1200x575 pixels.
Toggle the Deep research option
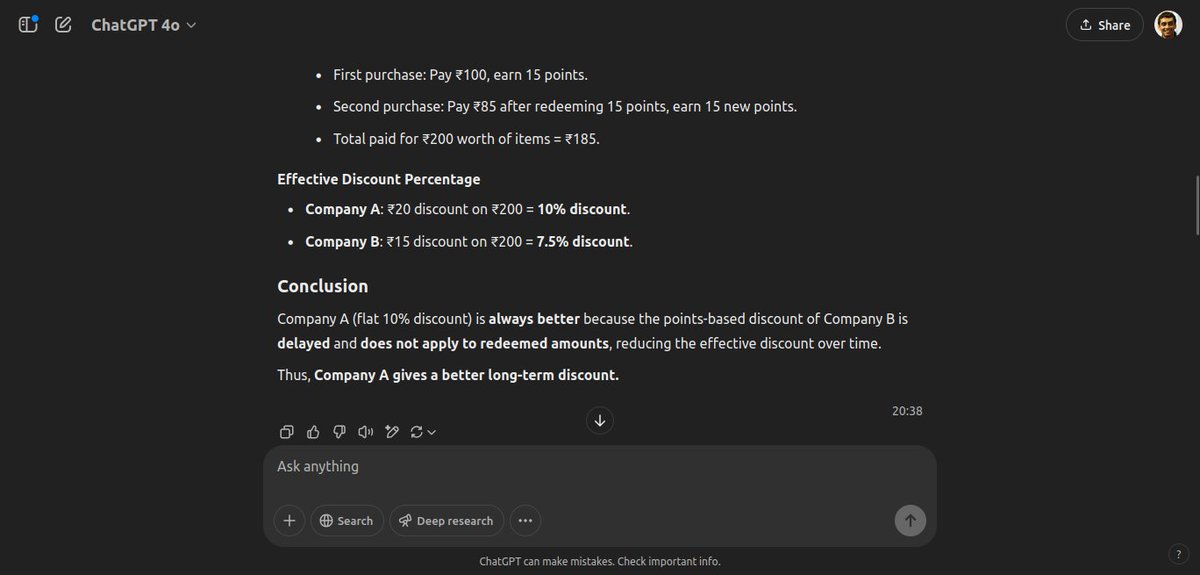point(446,520)
